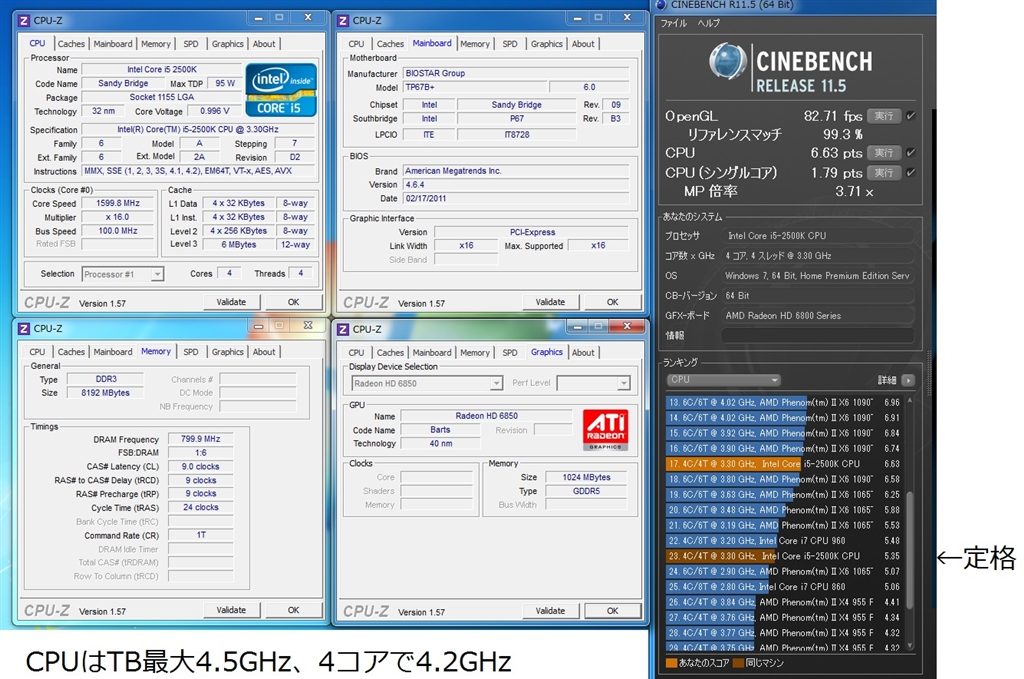
Task: Click CPU-Z title icon of Graphics window
Action: pyautogui.click(x=343, y=329)
